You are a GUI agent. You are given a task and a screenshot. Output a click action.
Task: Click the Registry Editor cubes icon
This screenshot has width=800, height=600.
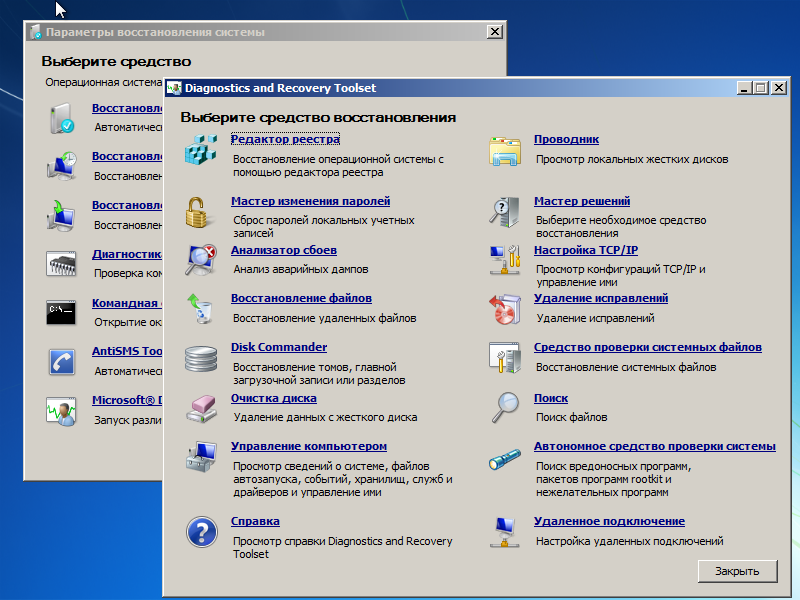201,149
